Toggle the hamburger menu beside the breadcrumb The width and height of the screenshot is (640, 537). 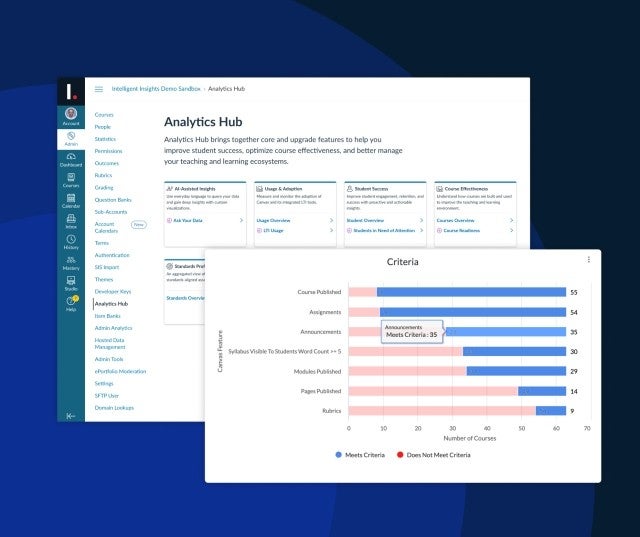98,89
